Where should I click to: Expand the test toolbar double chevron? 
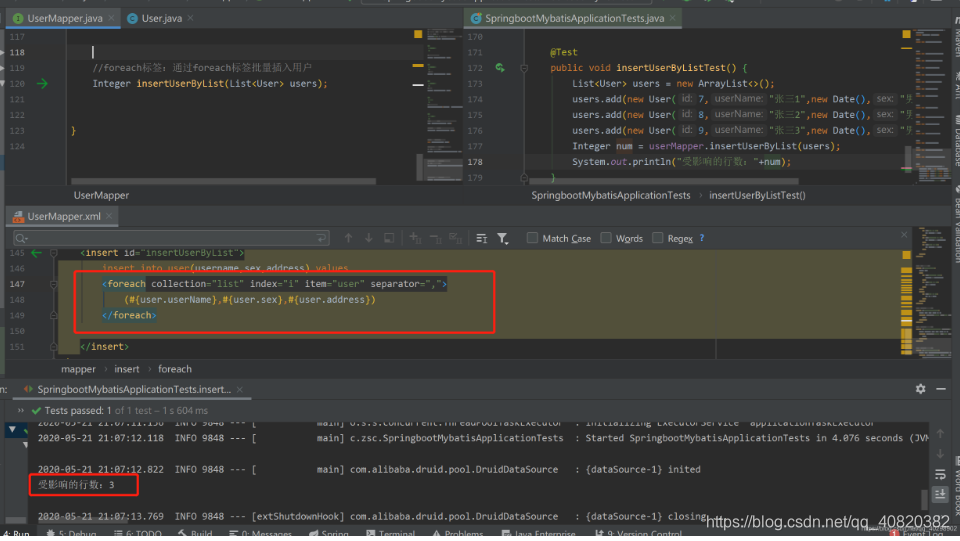[x=21, y=411]
